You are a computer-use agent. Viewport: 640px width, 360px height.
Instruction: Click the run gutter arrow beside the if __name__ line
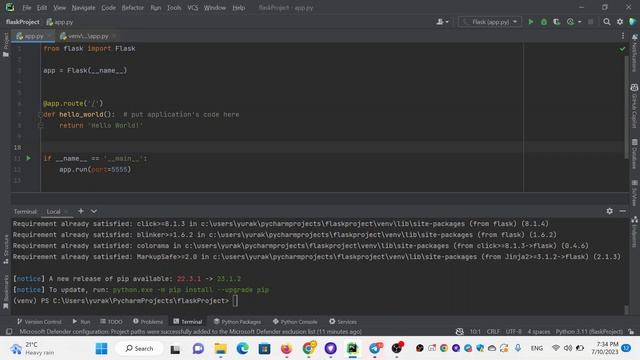coord(29,158)
